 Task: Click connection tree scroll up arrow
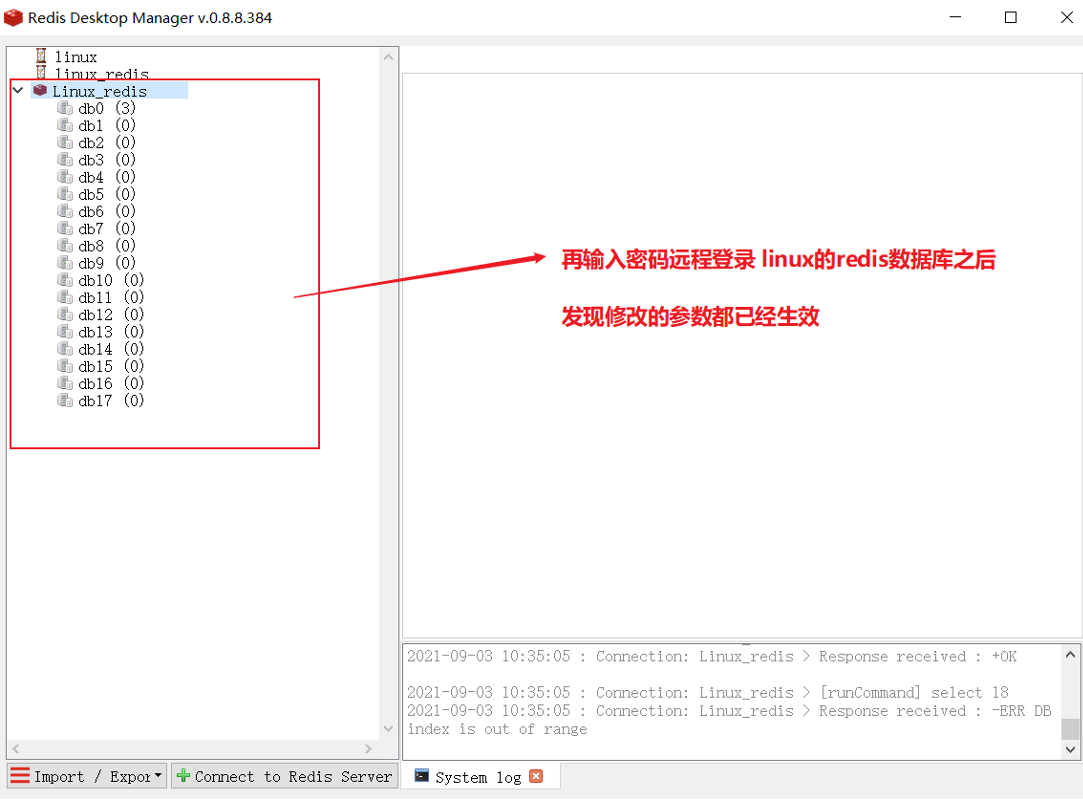388,57
